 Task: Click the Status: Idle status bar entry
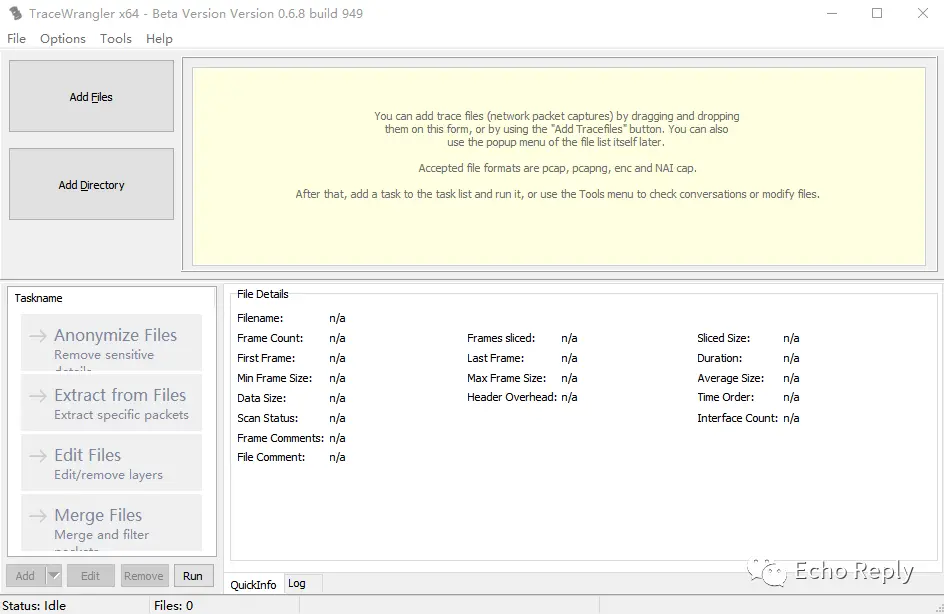34,606
